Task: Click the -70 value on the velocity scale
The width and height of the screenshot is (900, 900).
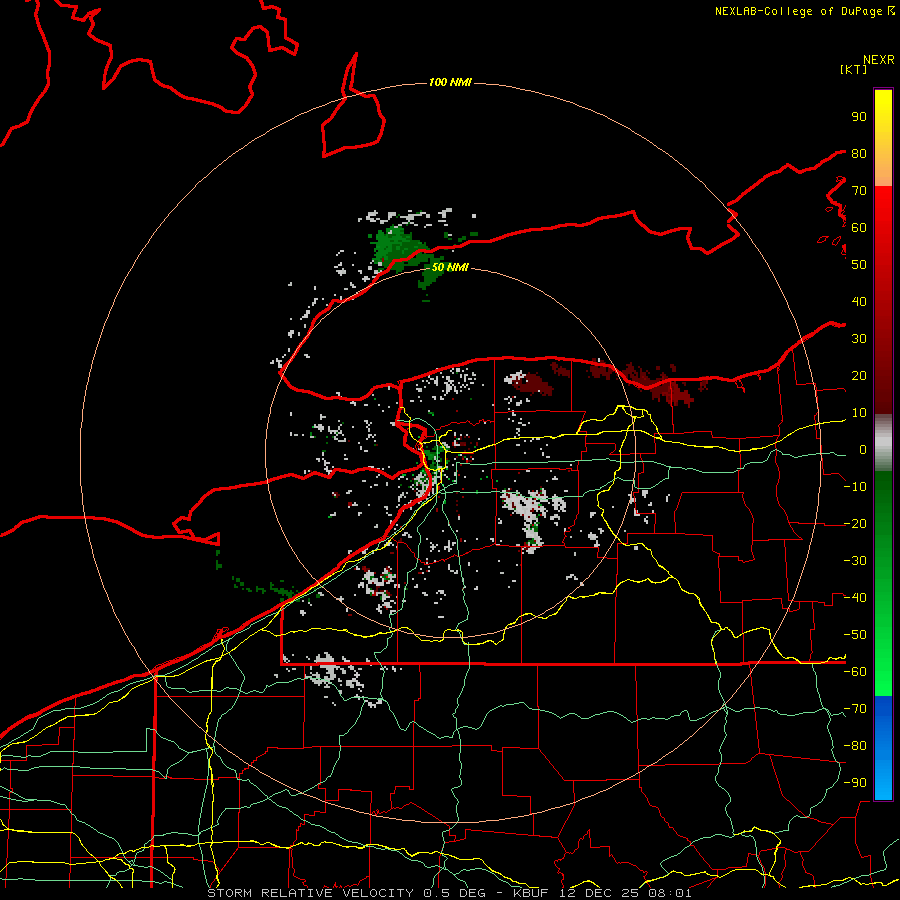Action: (855, 709)
